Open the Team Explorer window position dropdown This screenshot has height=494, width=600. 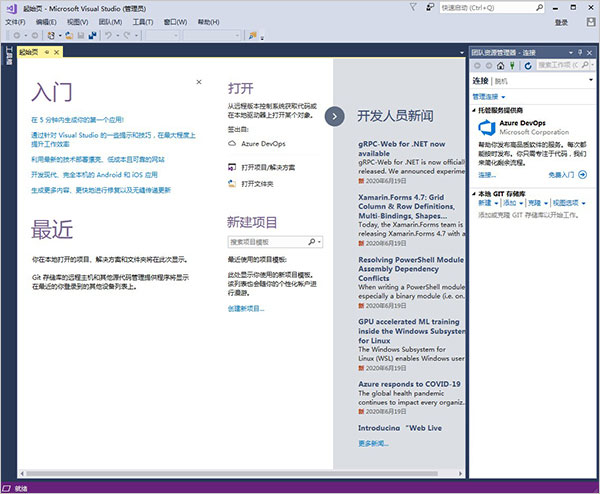click(x=571, y=52)
